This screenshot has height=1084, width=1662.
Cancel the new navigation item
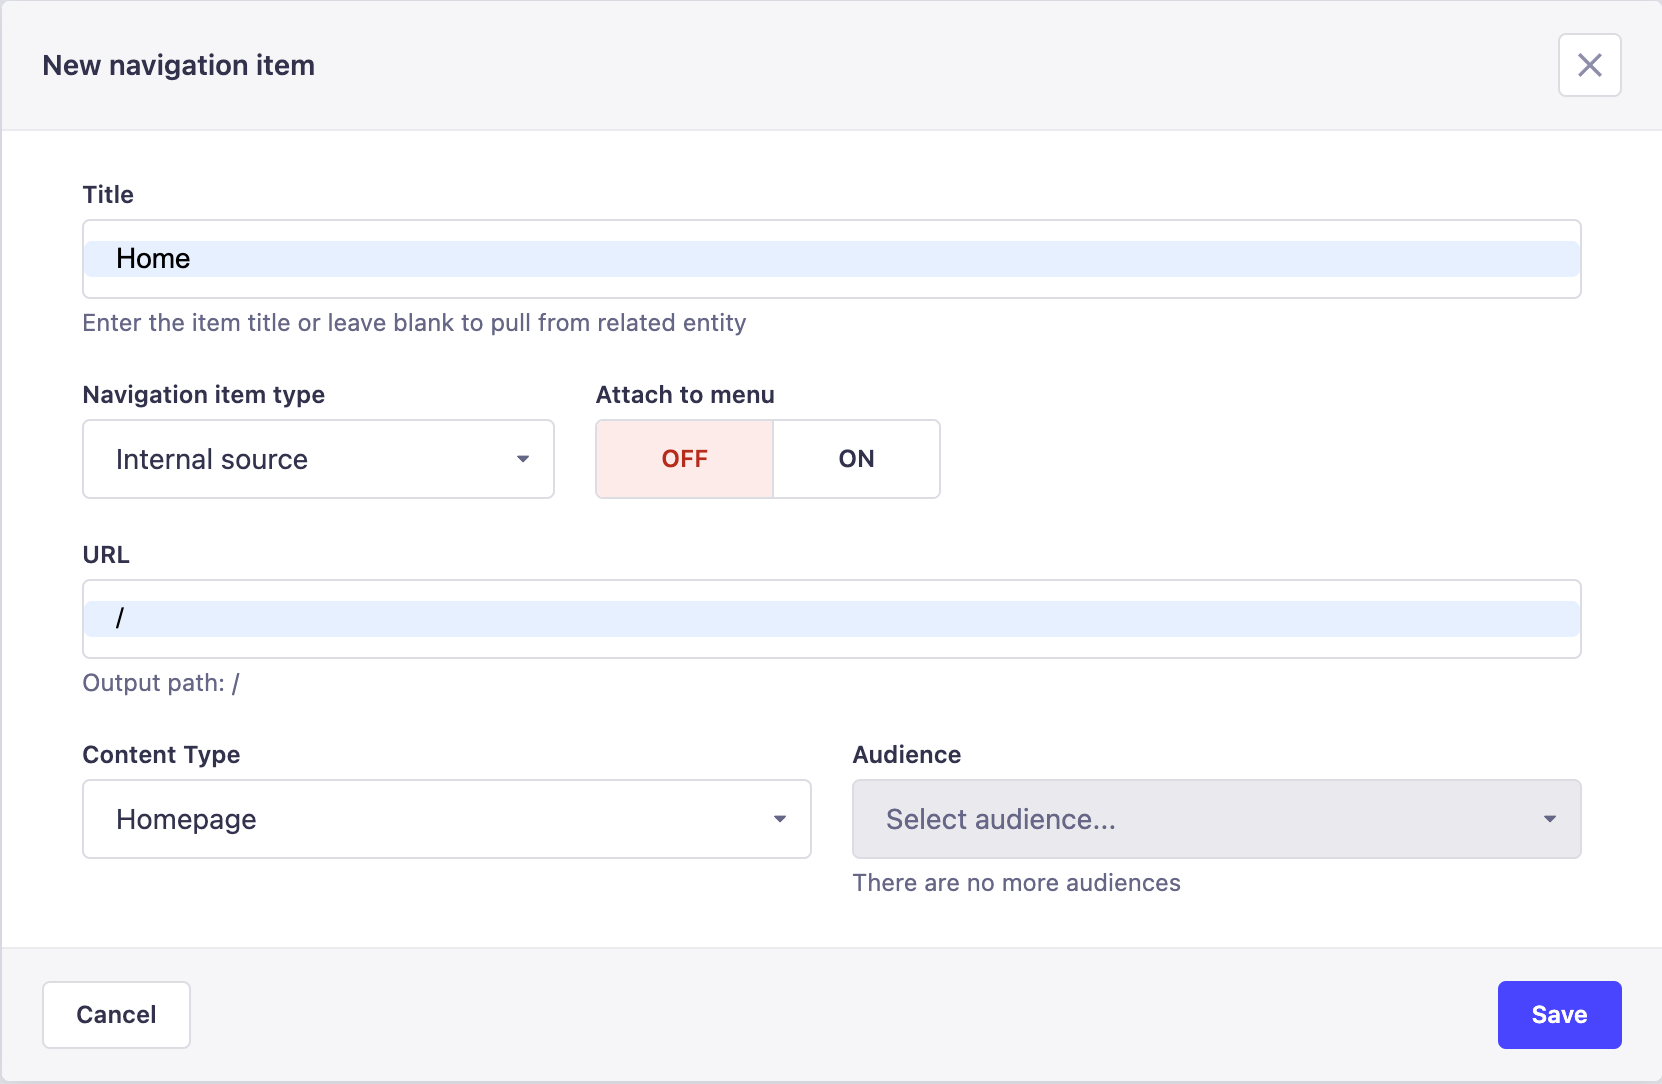pos(116,1015)
